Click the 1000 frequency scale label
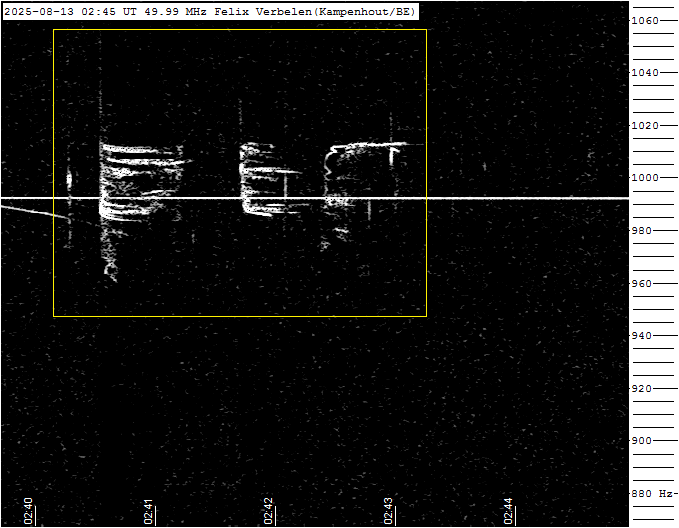Viewport: 679px width, 528px height. (645, 178)
